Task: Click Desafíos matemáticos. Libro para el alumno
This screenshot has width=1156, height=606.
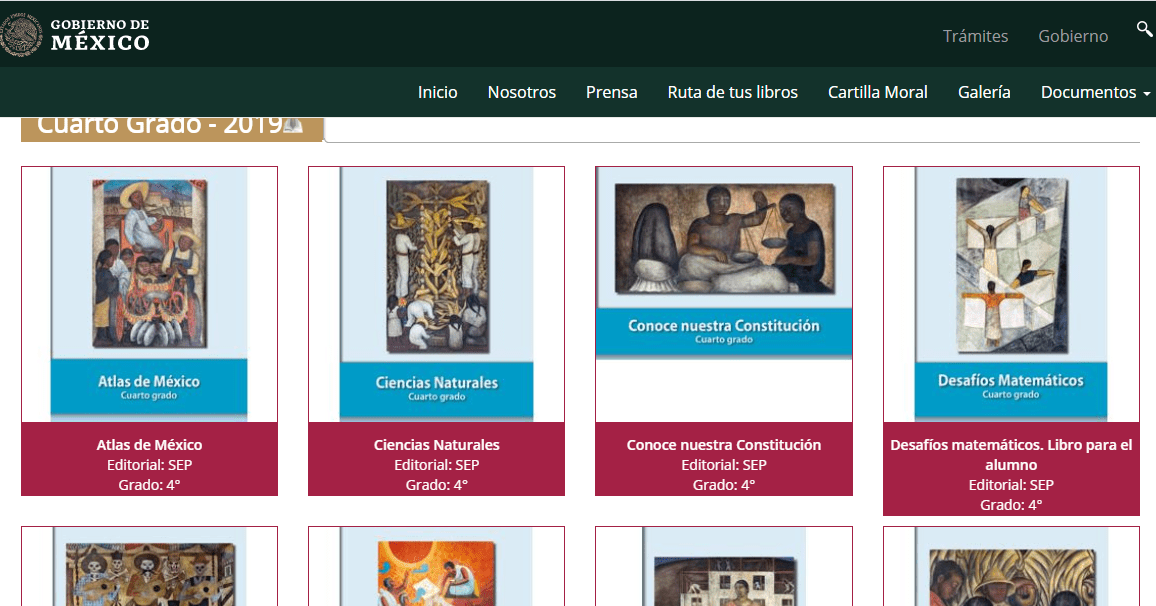Action: pos(1011,455)
